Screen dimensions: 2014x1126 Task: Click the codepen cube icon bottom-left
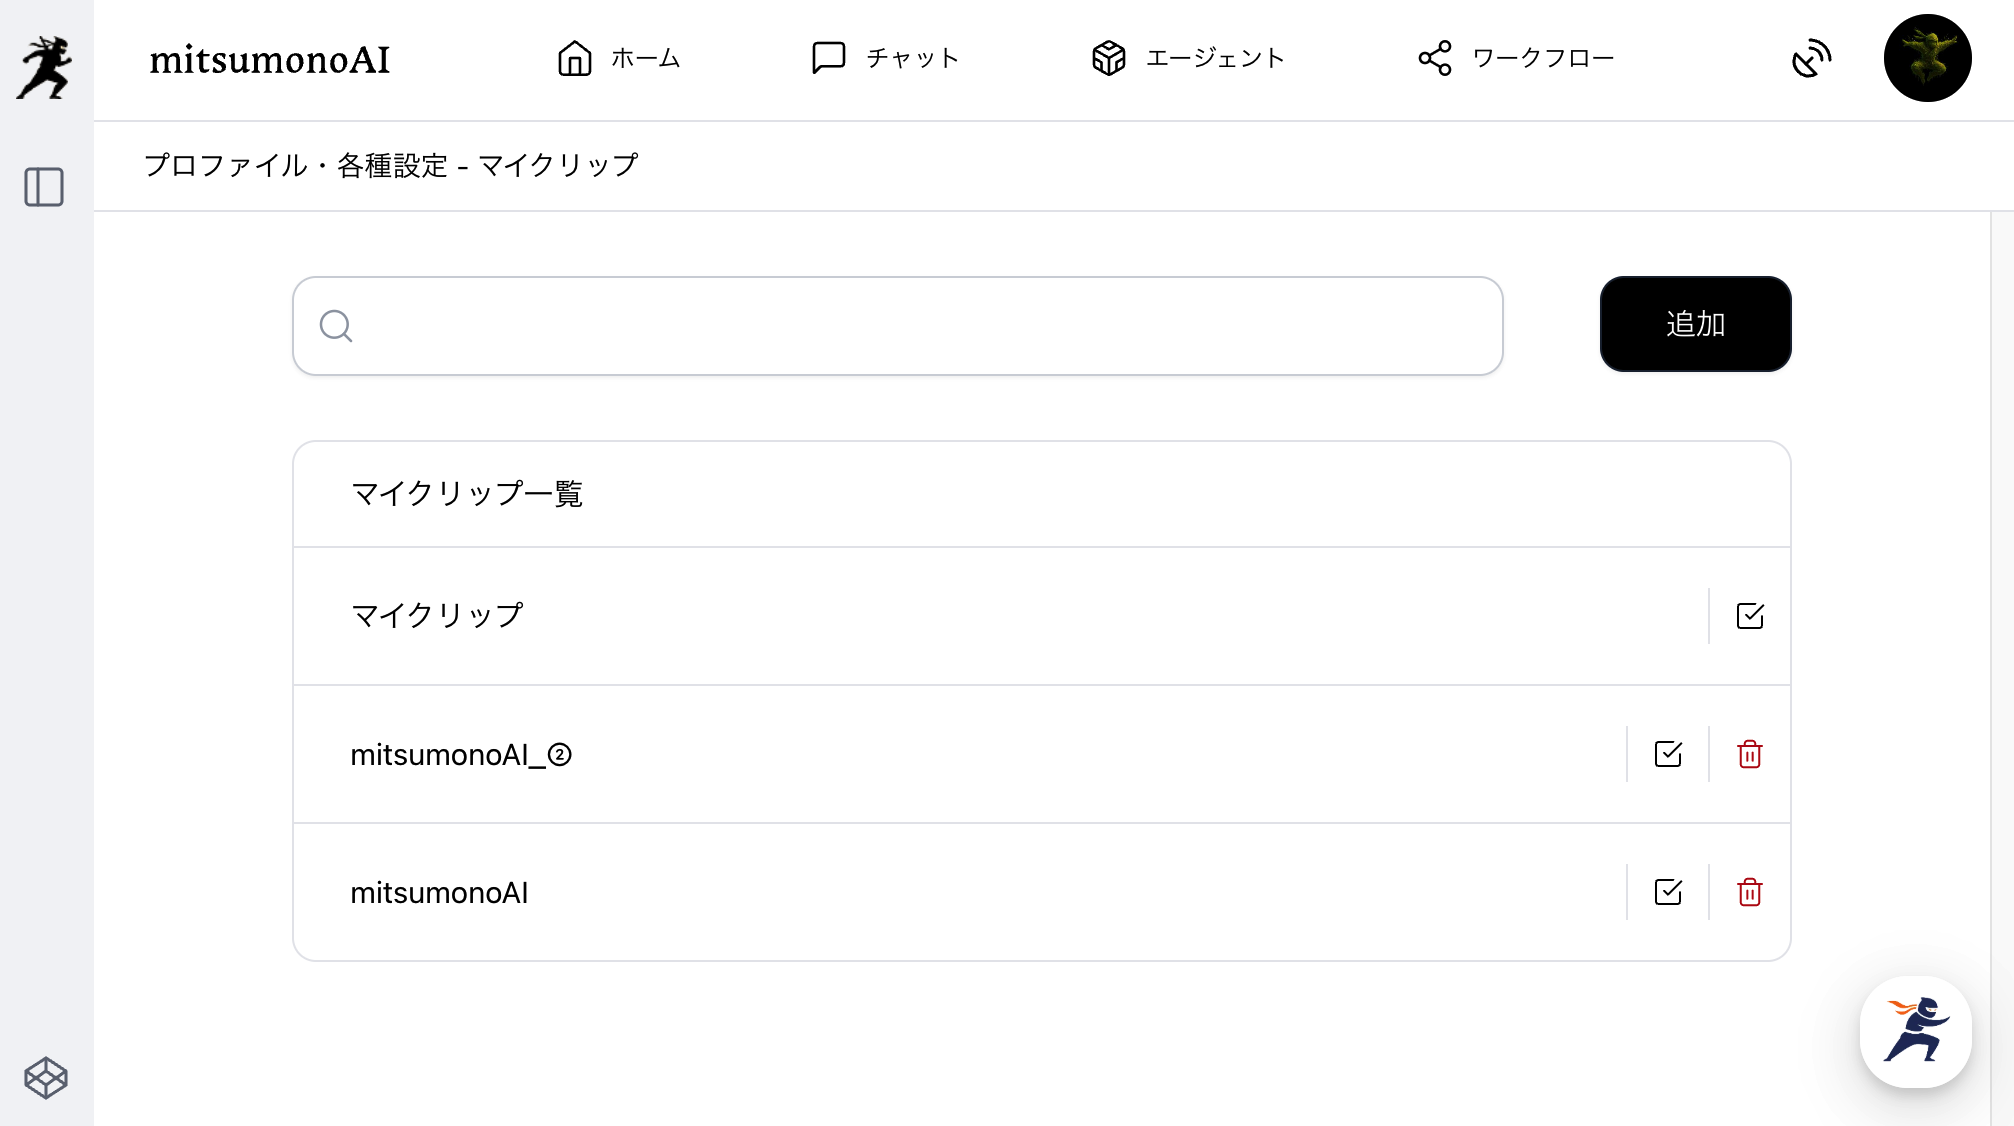click(x=45, y=1078)
